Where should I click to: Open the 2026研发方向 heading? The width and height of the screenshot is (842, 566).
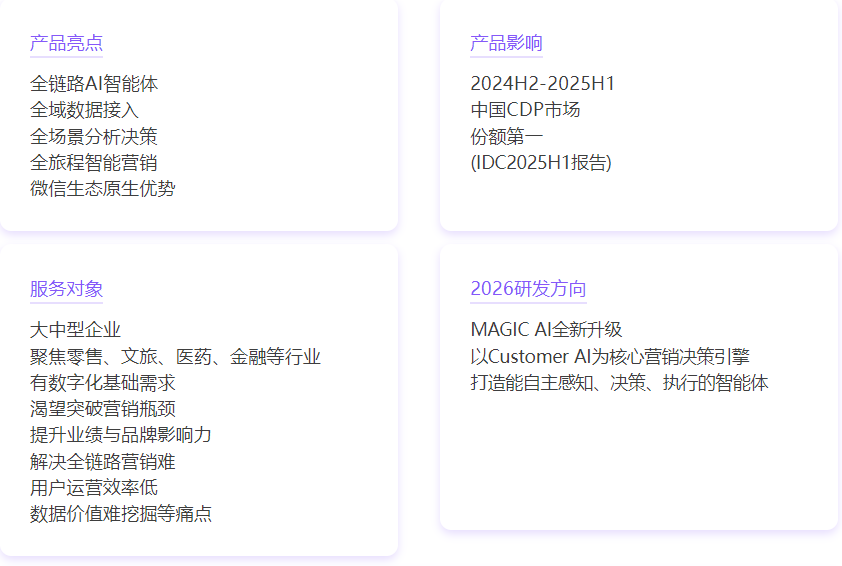[x=528, y=289]
